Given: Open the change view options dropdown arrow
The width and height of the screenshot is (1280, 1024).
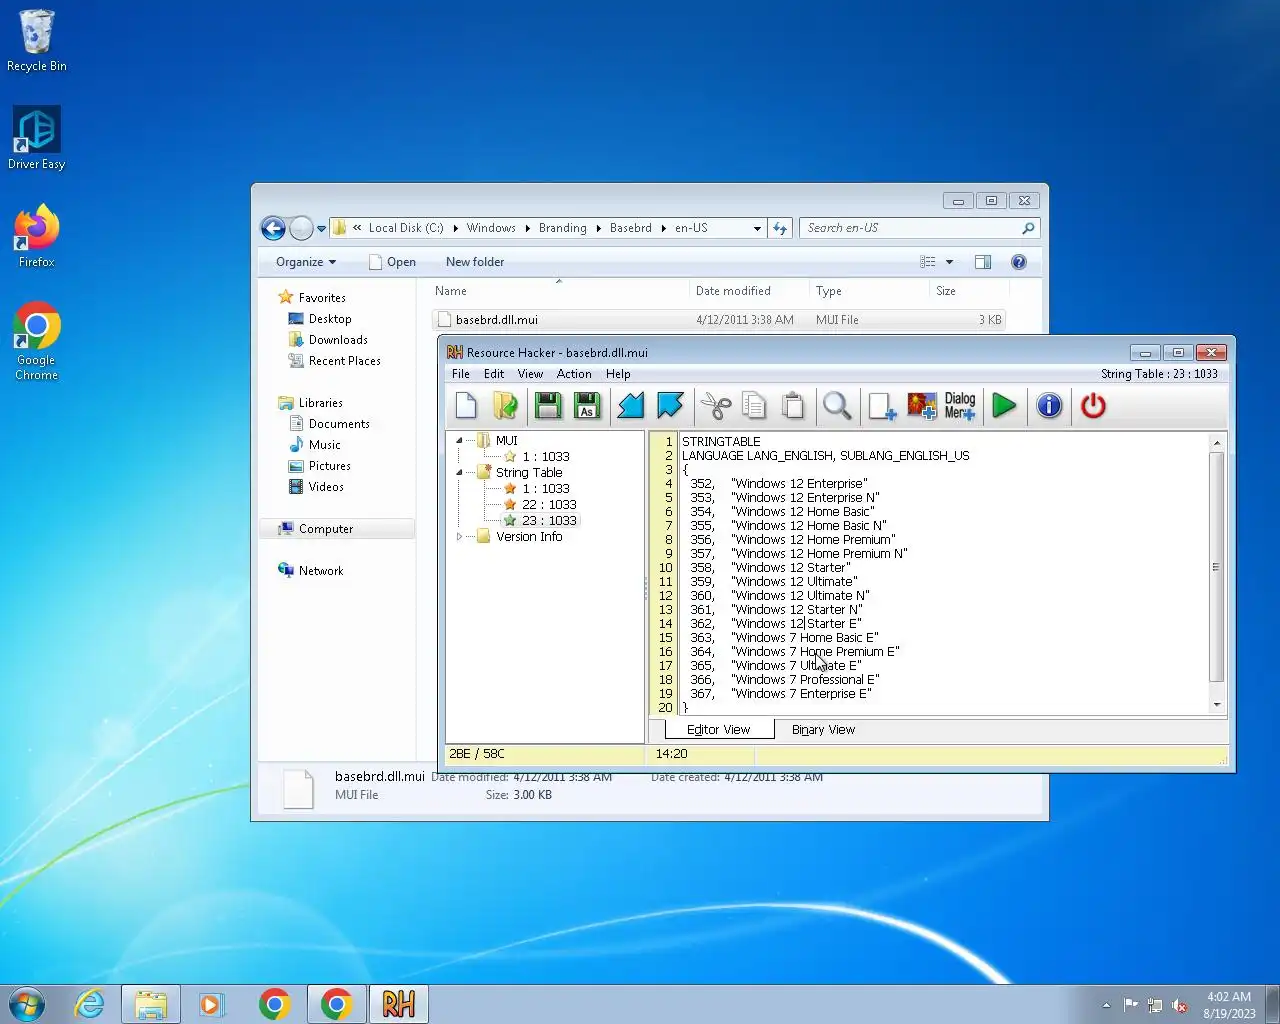Looking at the screenshot, I should coord(949,262).
